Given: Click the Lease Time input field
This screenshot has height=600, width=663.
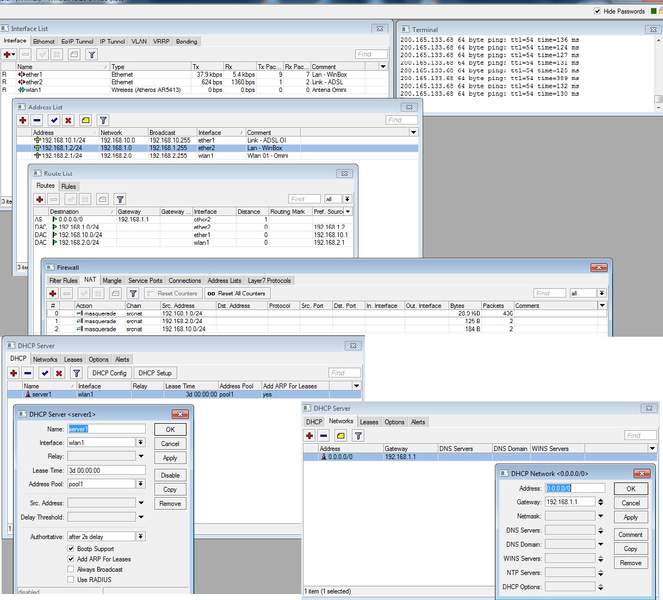Looking at the screenshot, I should (x=106, y=470).
